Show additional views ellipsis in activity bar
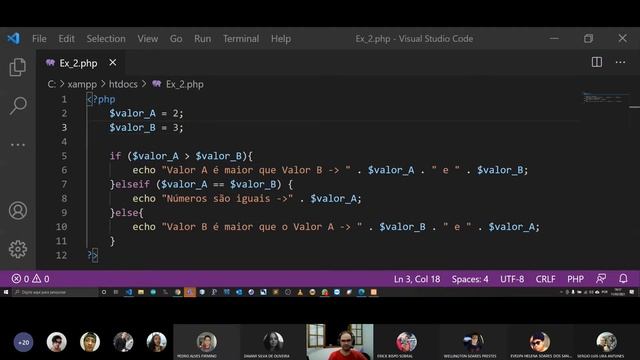The height and width of the screenshot is (360, 640). tap(18, 144)
